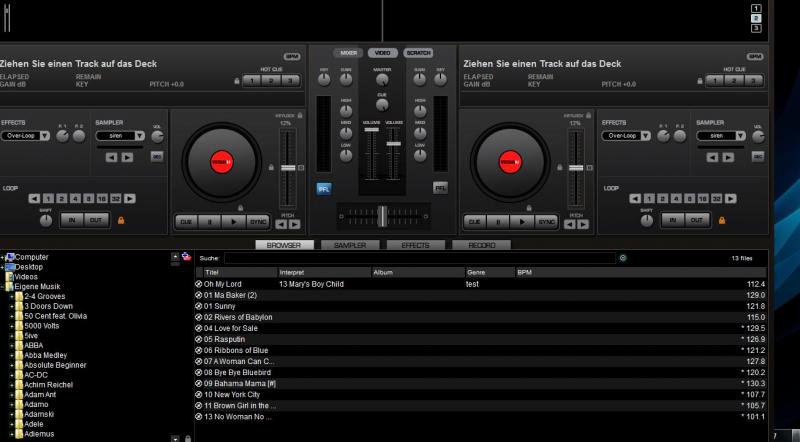This screenshot has width=800, height=442.
Task: Switch to the SAMPLER tab
Action: tap(349, 245)
